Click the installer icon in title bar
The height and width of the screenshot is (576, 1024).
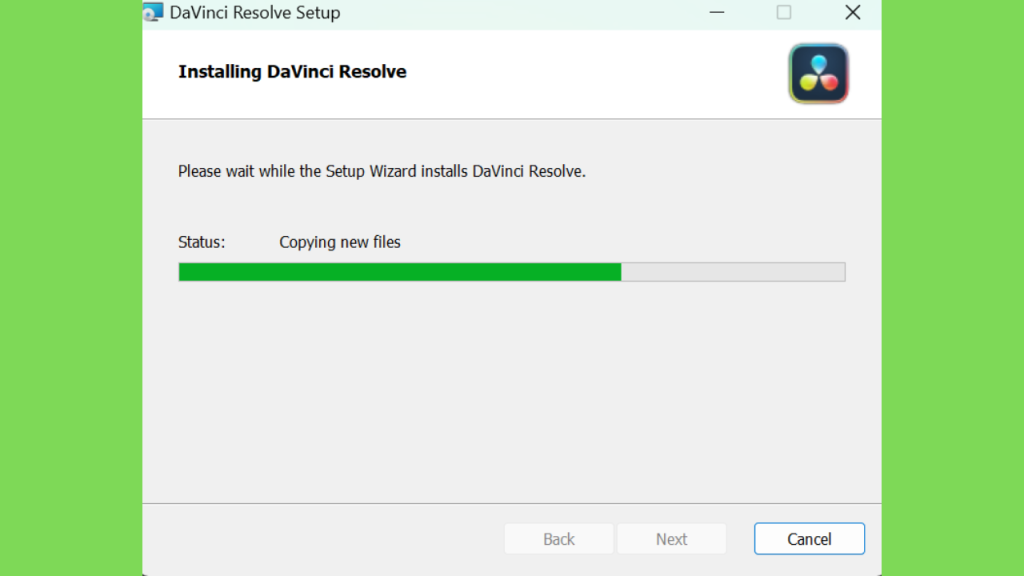153,12
